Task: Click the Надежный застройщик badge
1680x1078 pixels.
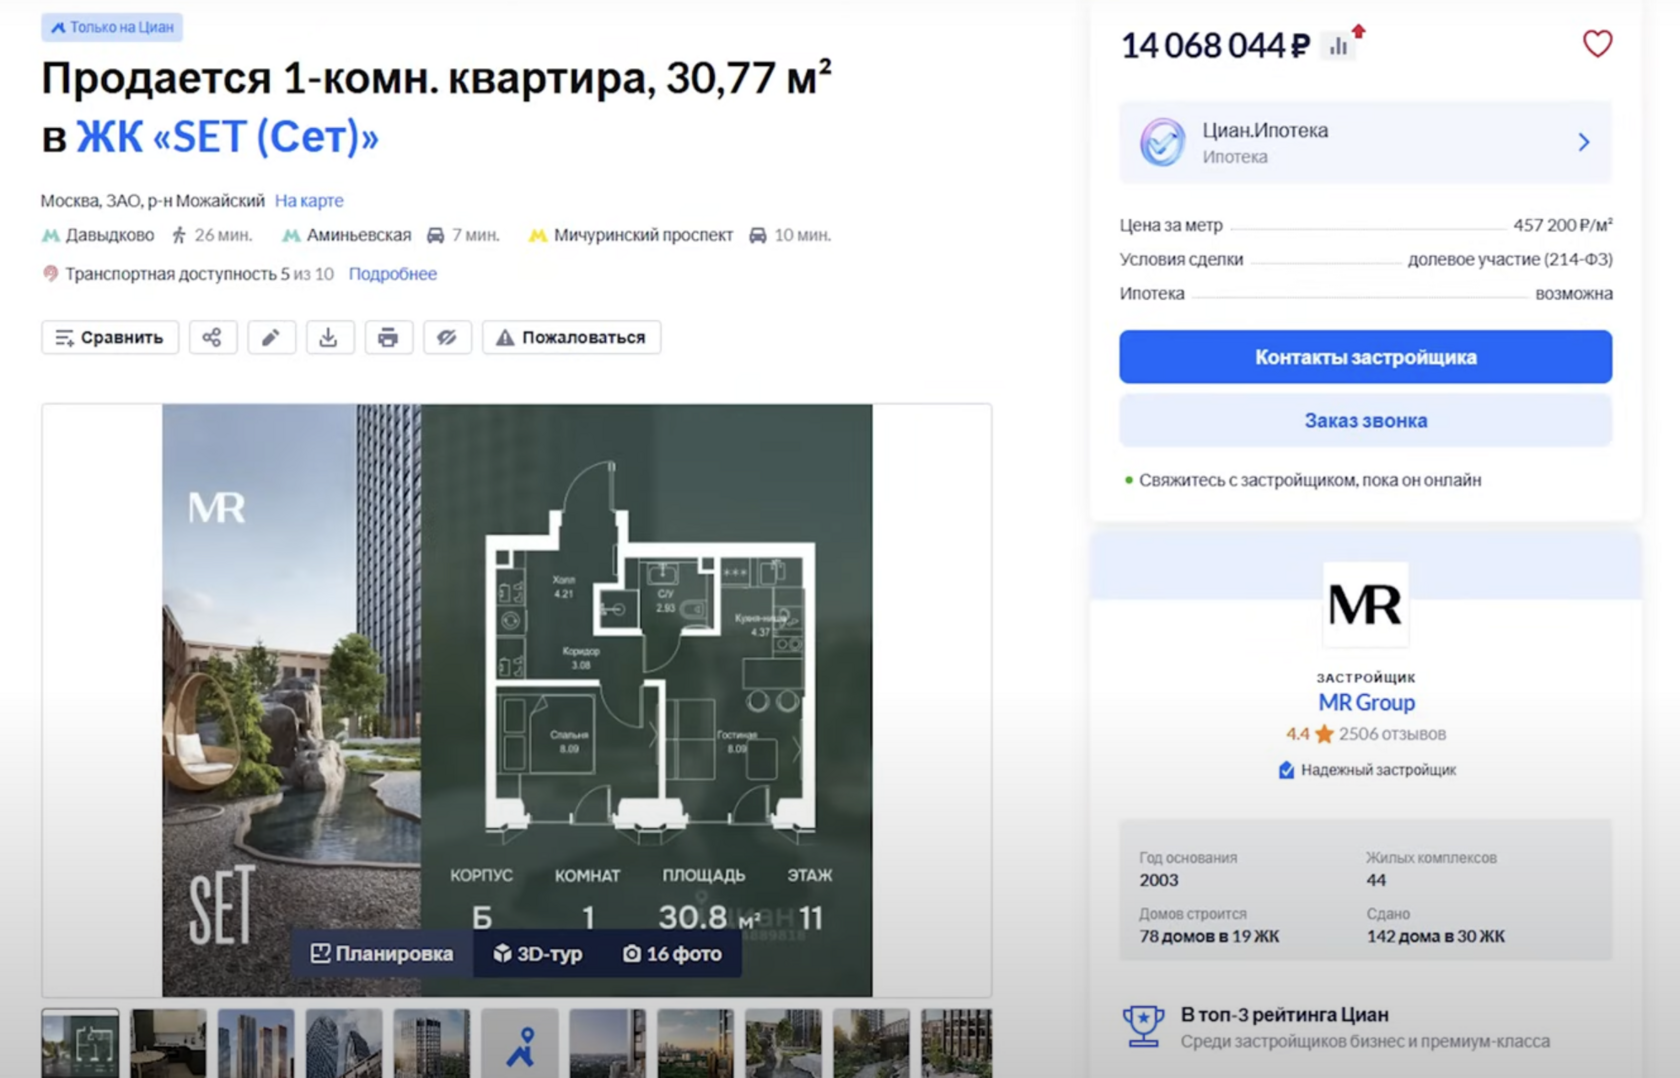Action: coord(1366,770)
